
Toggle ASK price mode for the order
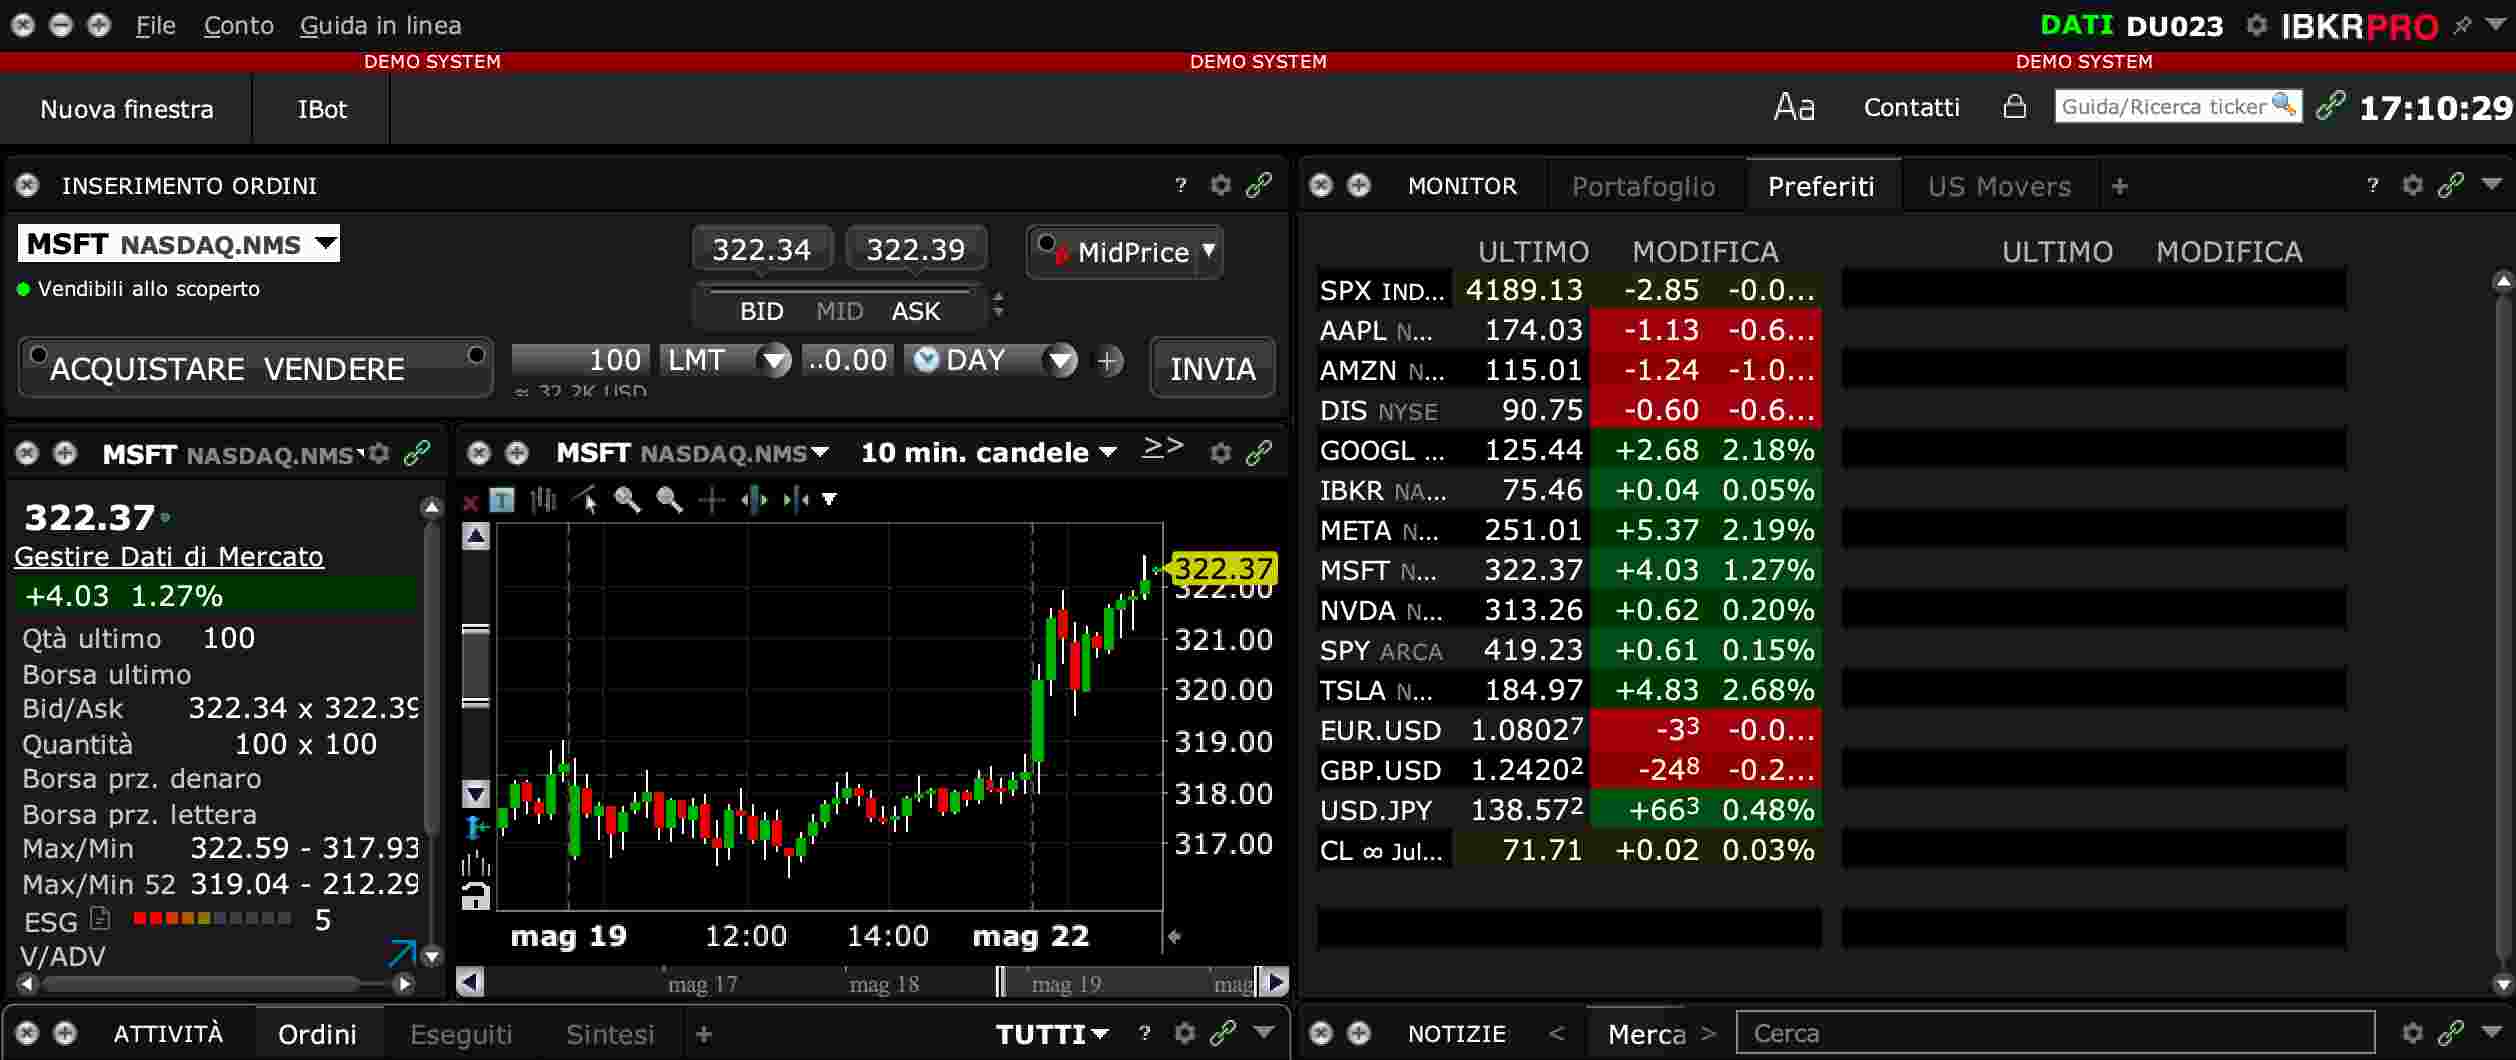click(916, 311)
